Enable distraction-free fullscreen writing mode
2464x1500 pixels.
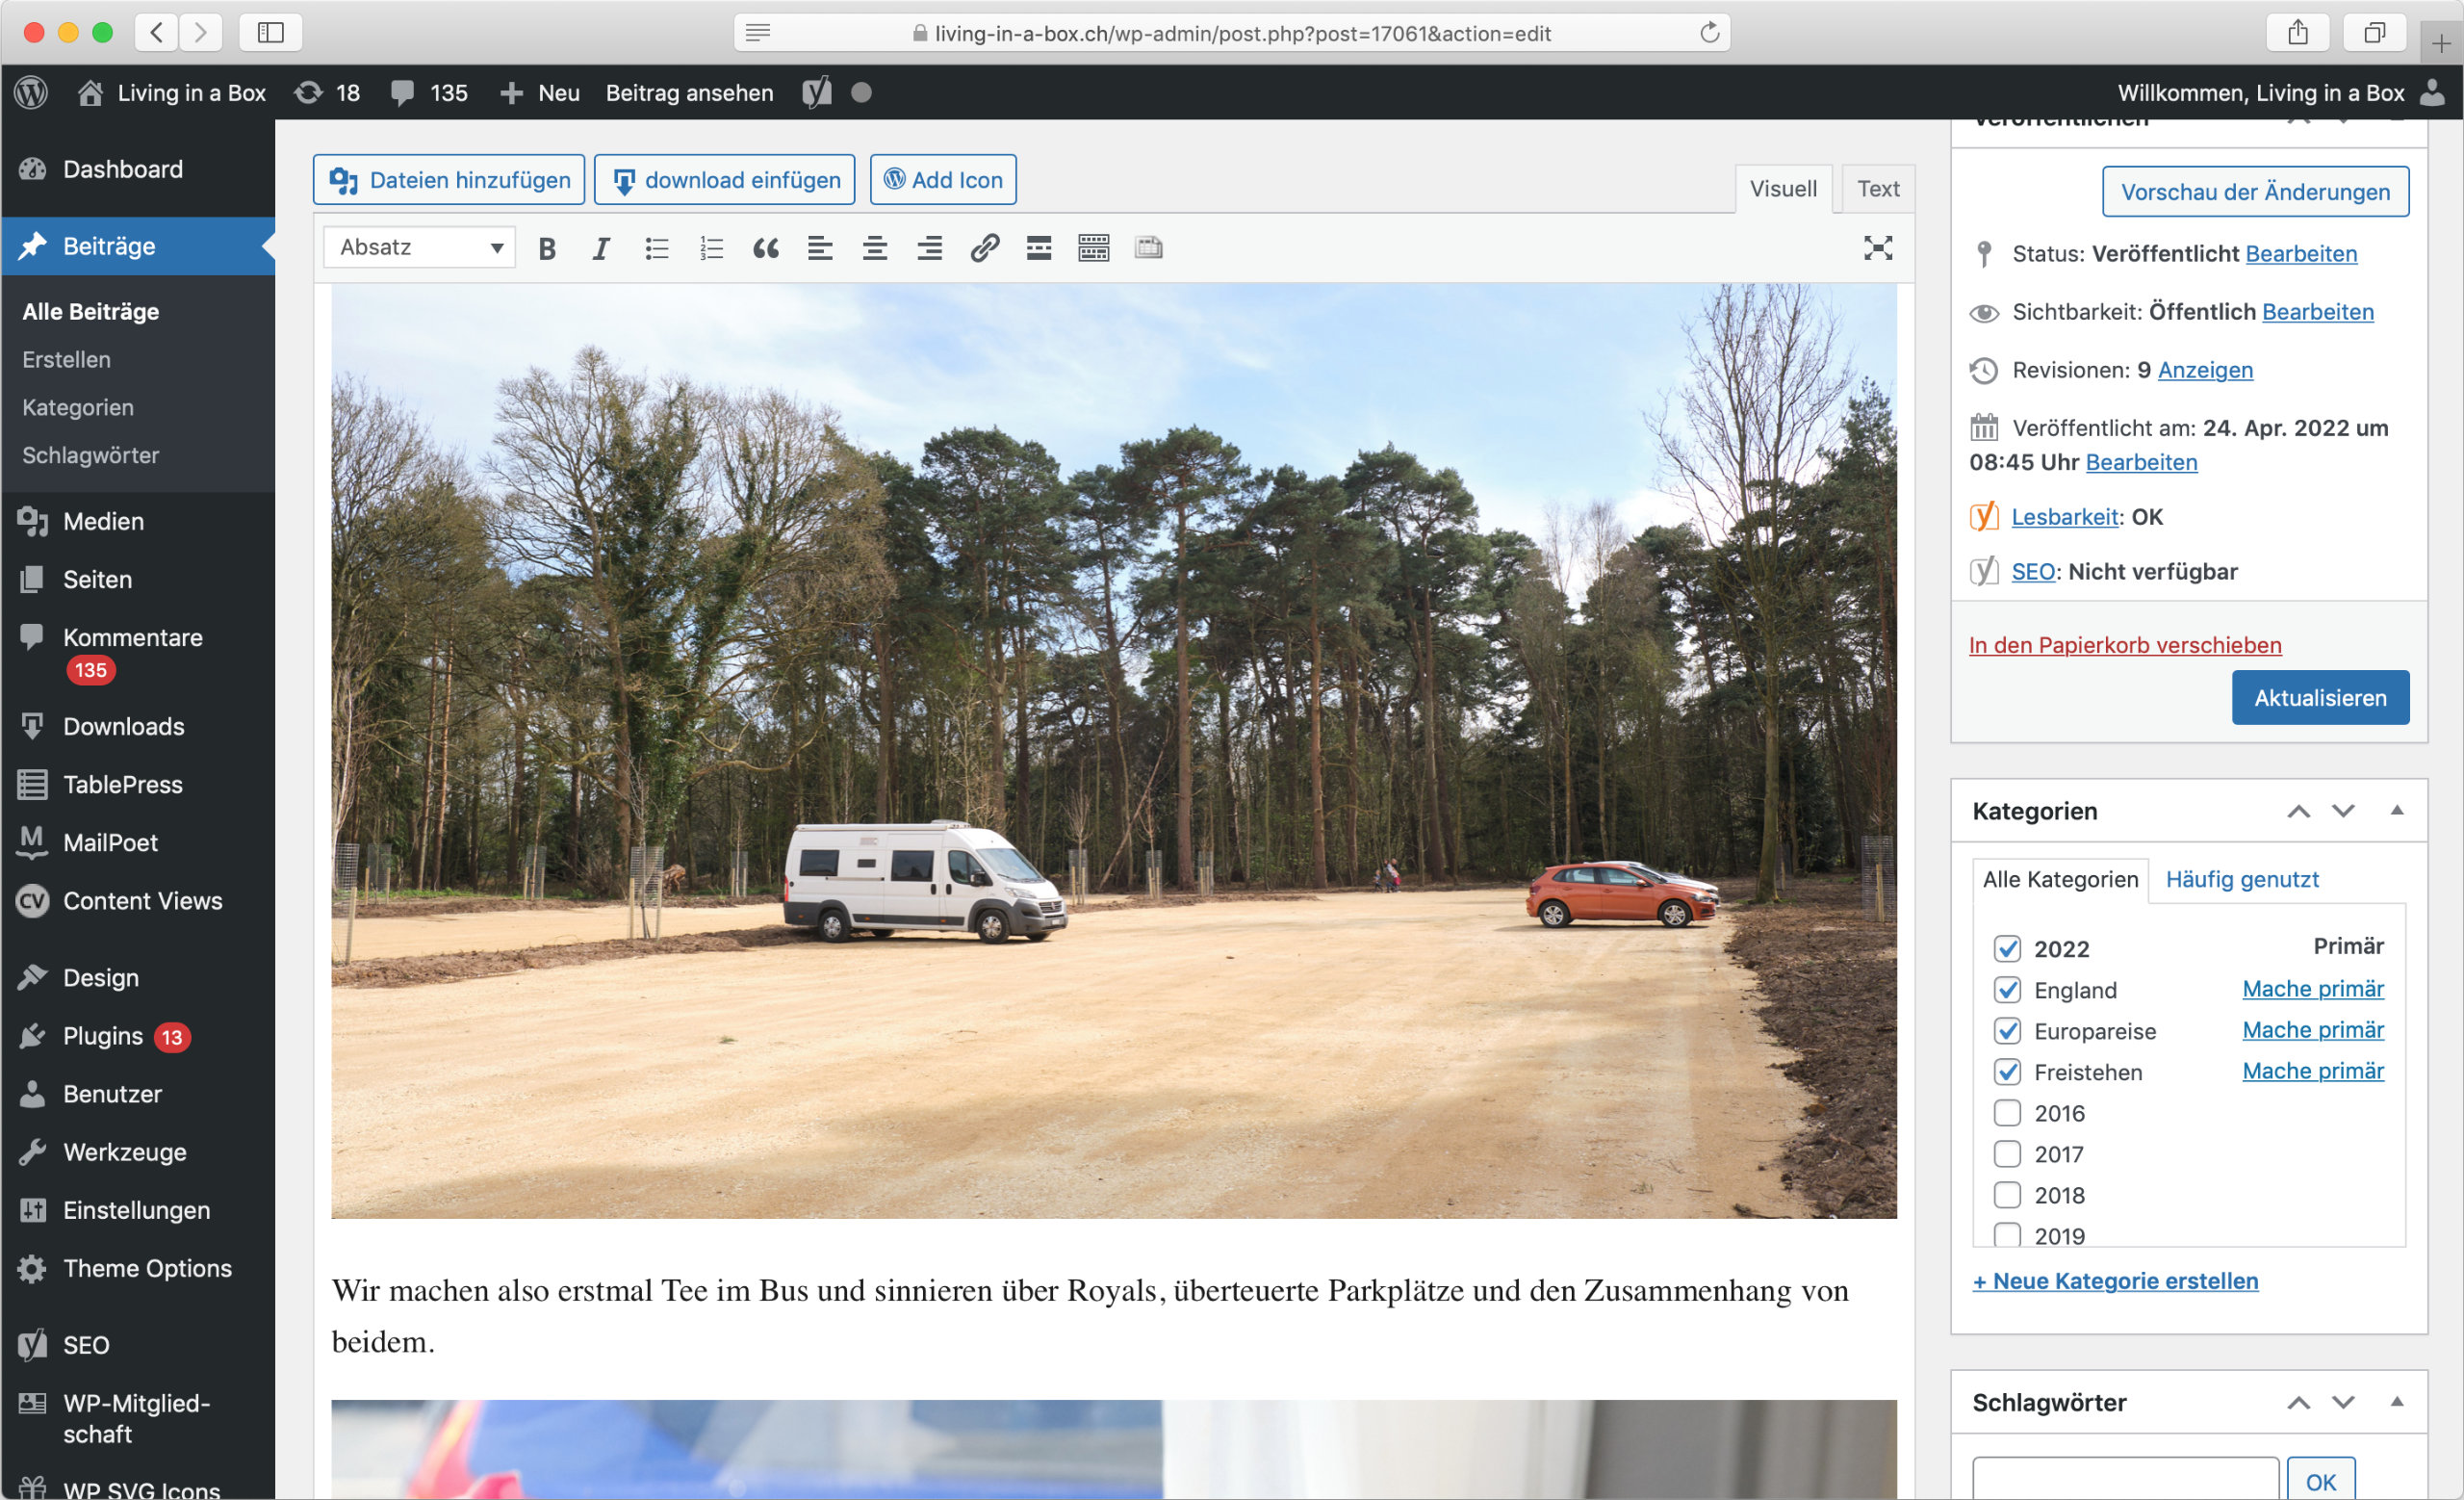tap(1877, 248)
